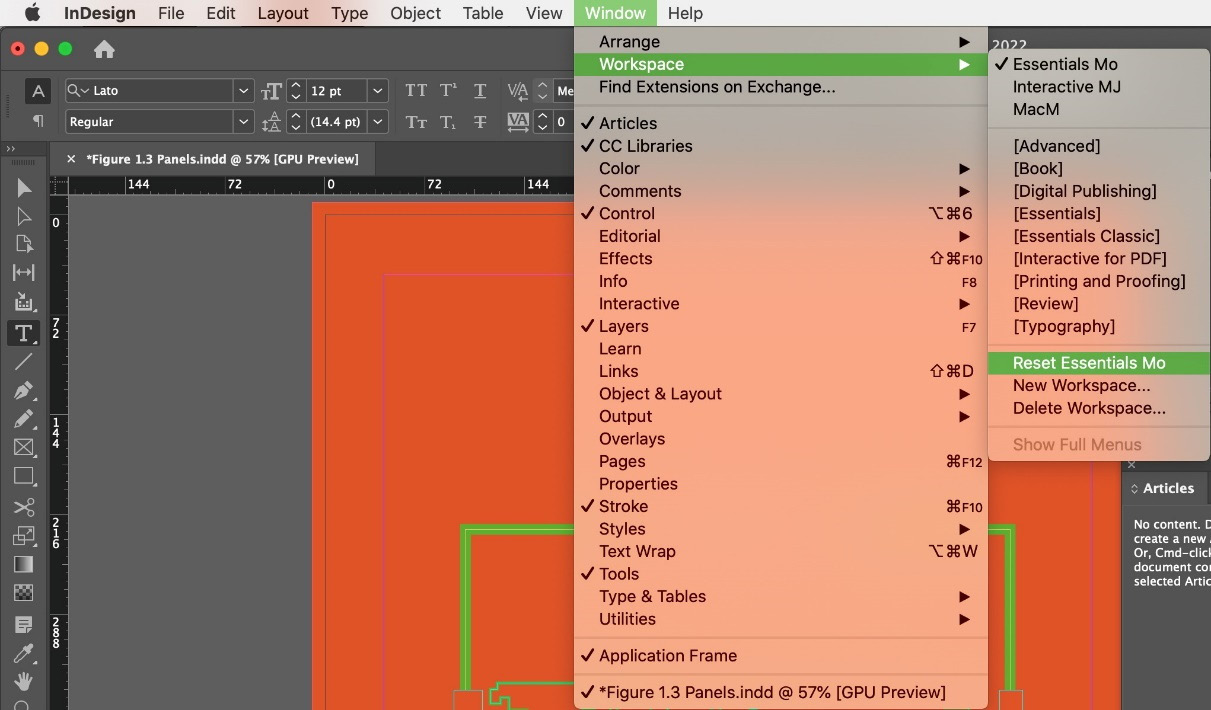Click the font size stepper arrows
Image resolution: width=1211 pixels, height=710 pixels.
[295, 91]
